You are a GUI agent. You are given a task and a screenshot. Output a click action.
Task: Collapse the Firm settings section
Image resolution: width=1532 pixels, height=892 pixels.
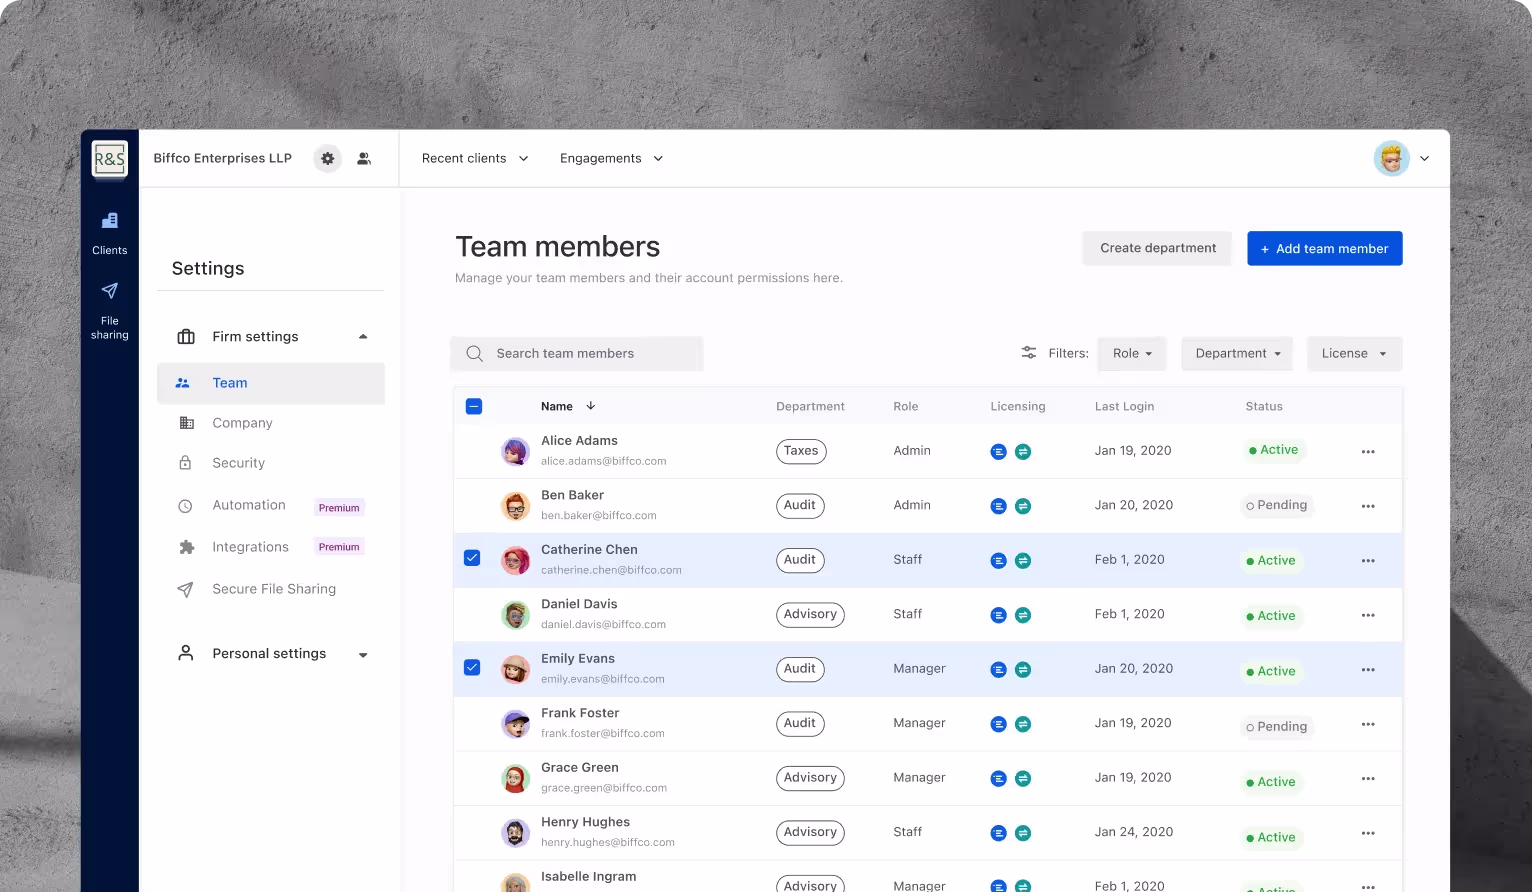(x=363, y=337)
